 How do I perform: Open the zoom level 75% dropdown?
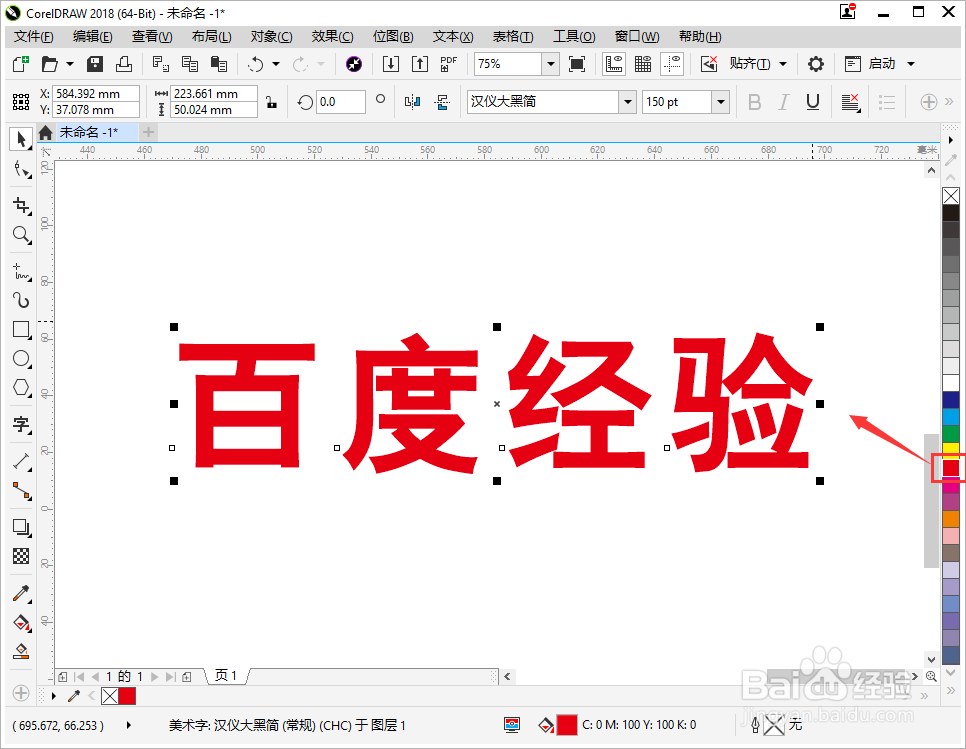point(551,63)
